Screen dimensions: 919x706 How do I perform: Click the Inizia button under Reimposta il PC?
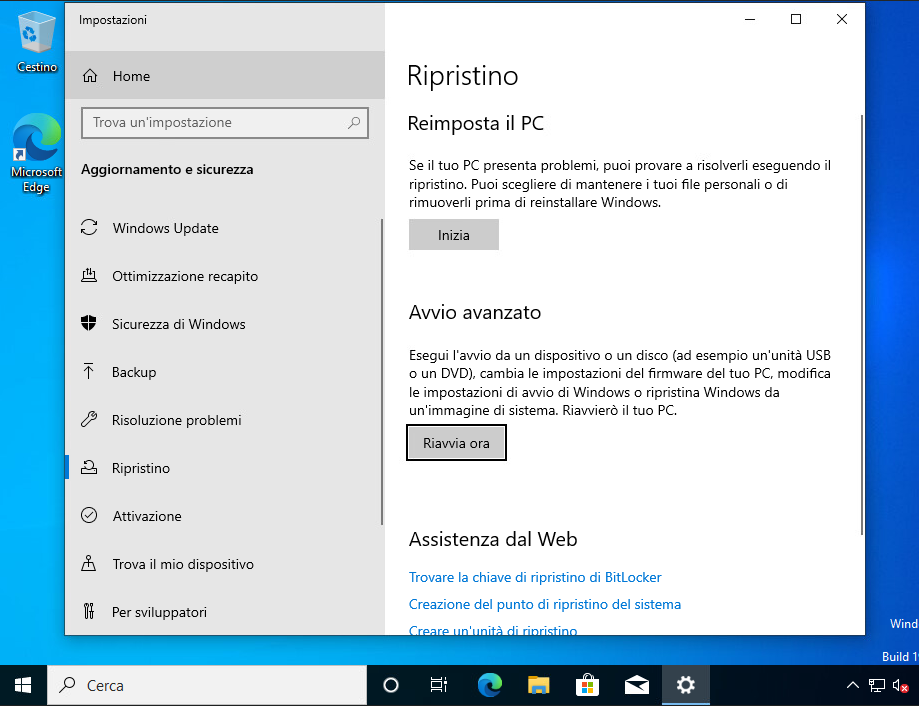pyautogui.click(x=453, y=235)
